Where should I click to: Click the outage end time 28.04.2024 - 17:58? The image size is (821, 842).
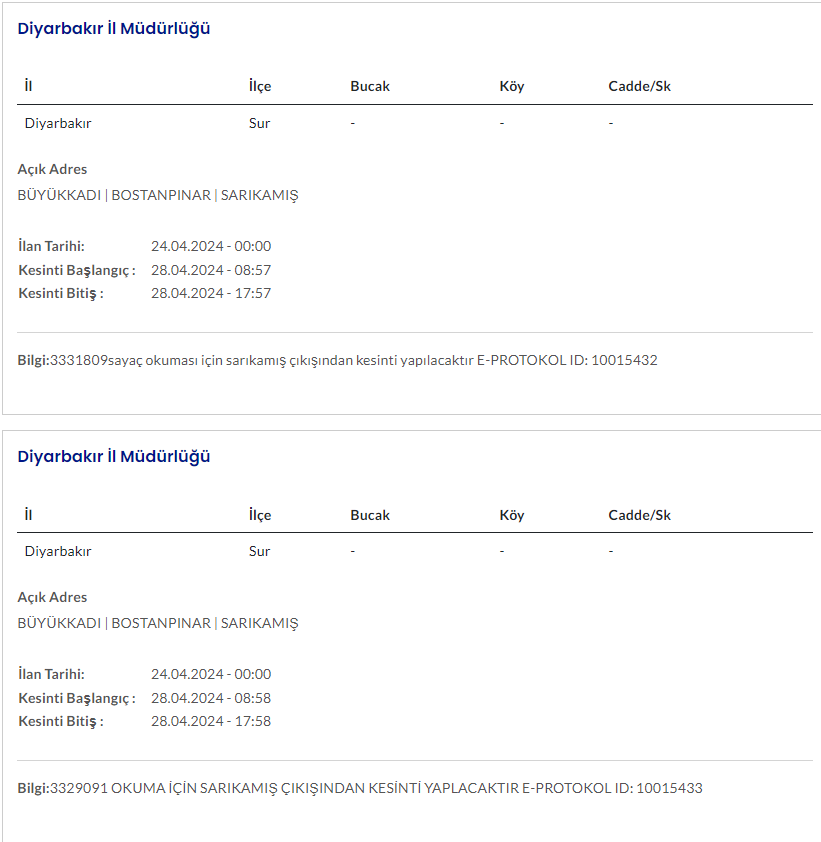point(211,722)
